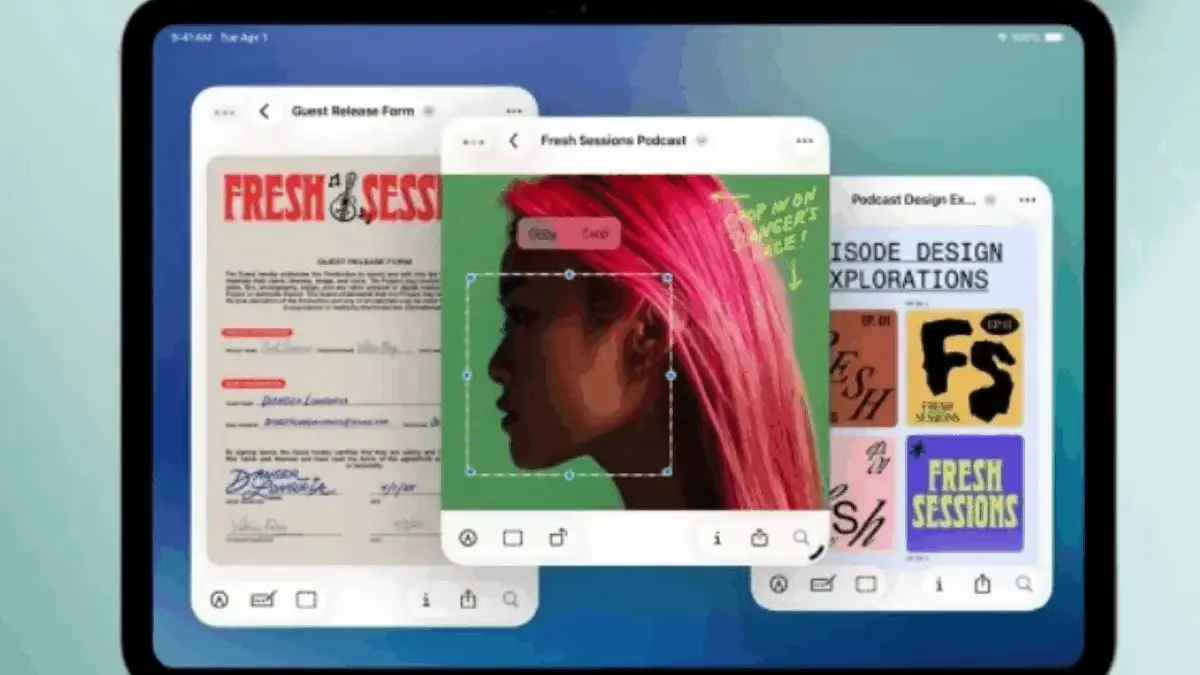Click the "Guest Release Form" window title

point(352,111)
